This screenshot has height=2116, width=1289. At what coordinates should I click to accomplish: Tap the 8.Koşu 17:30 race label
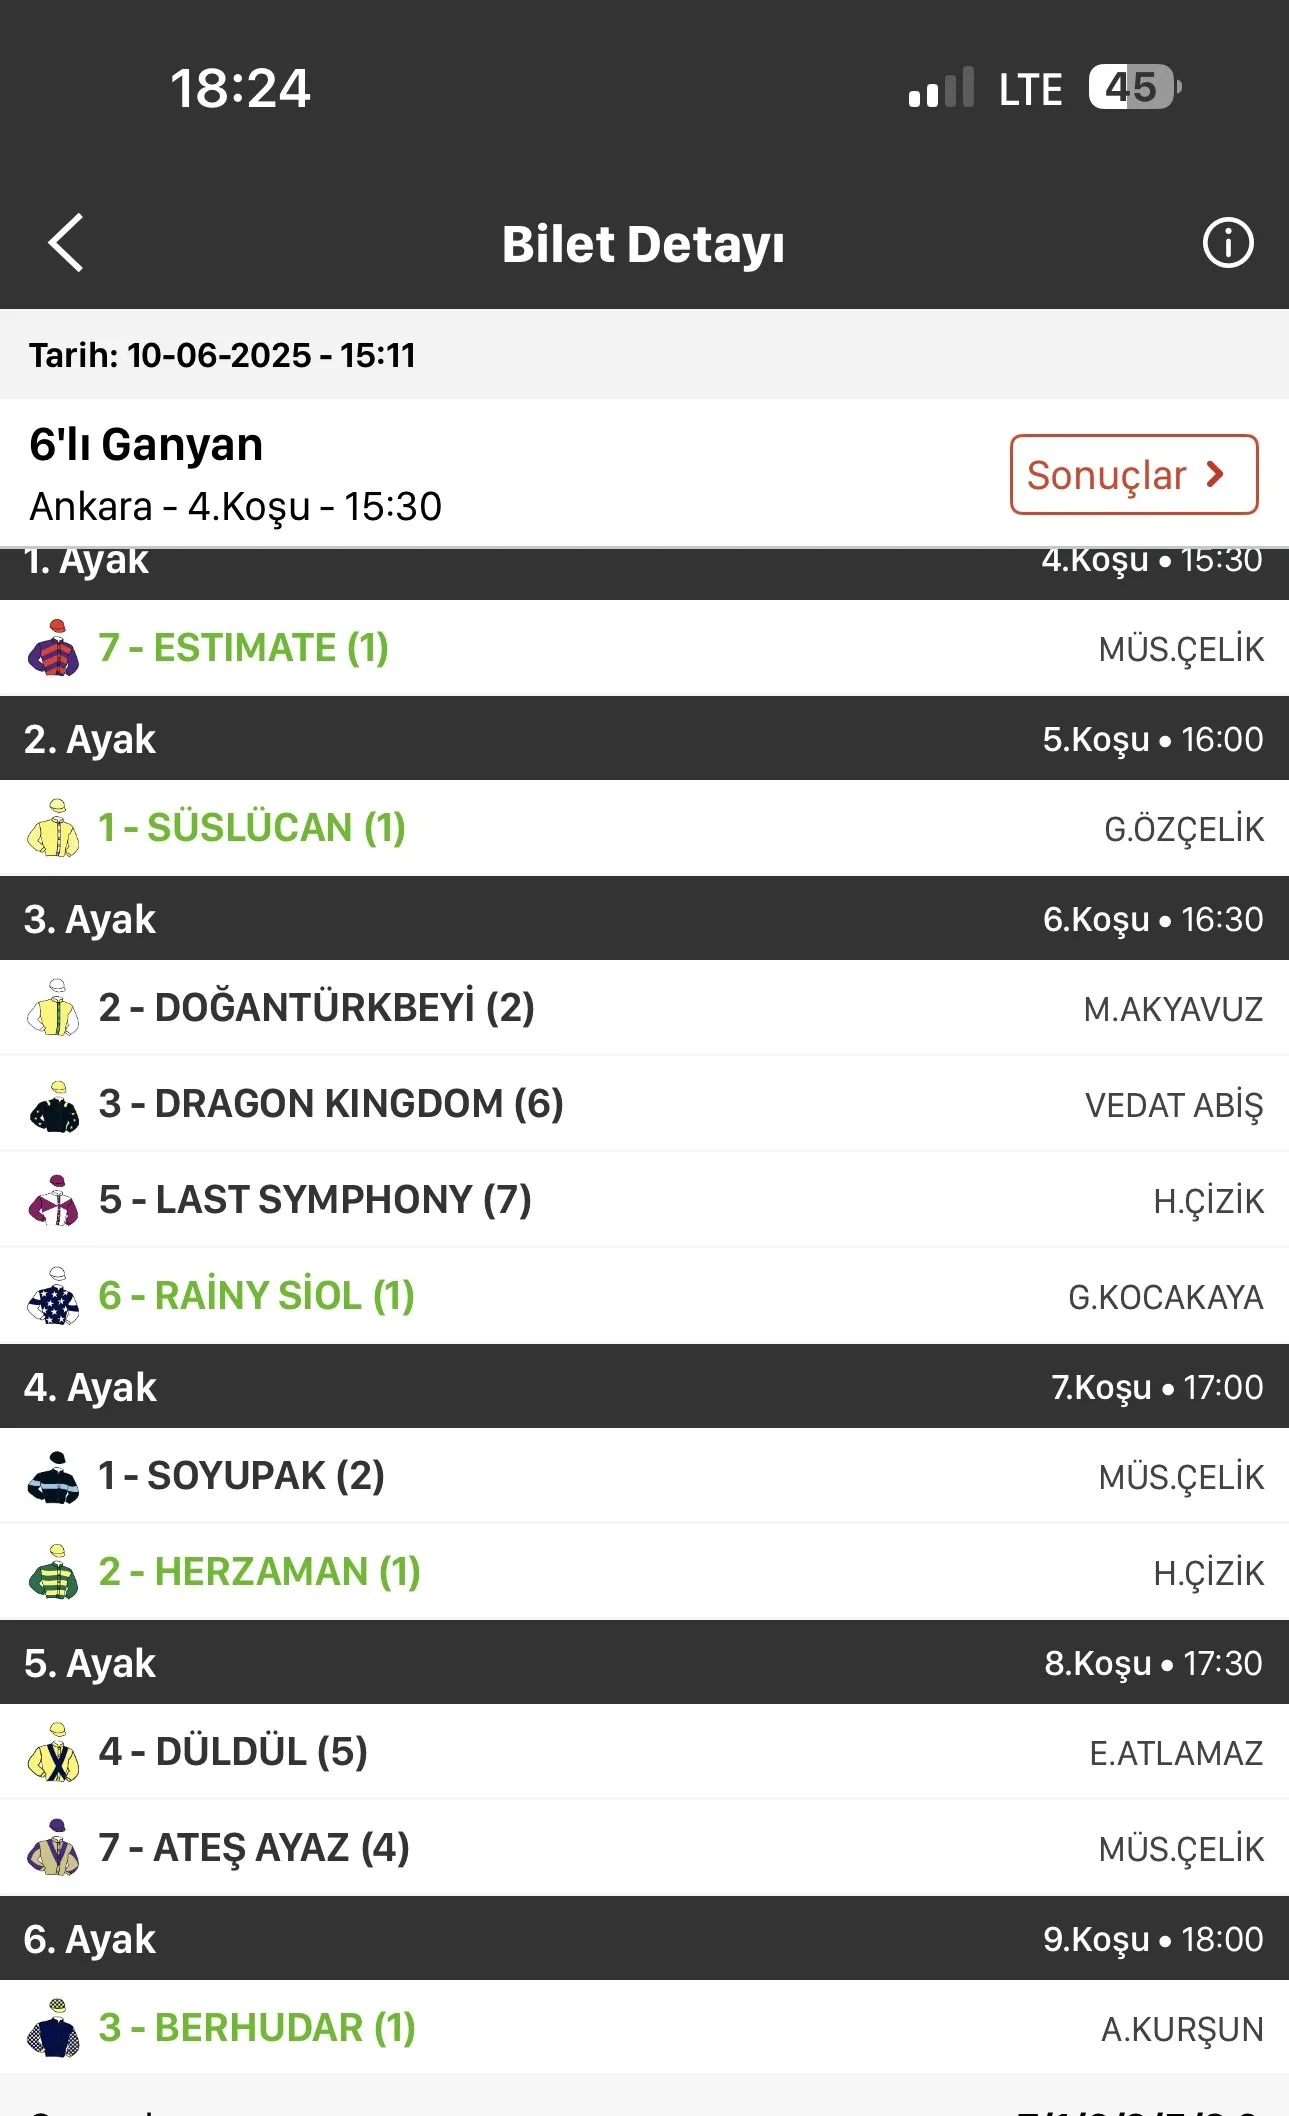[x=1153, y=1664]
